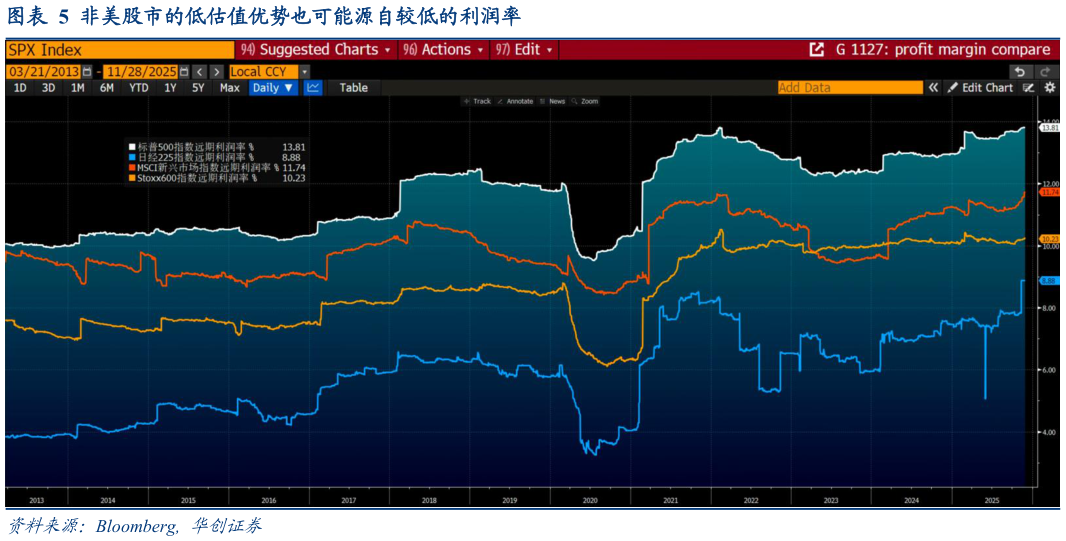Click the Edit Chart button
1066x541 pixels.
pos(980,88)
